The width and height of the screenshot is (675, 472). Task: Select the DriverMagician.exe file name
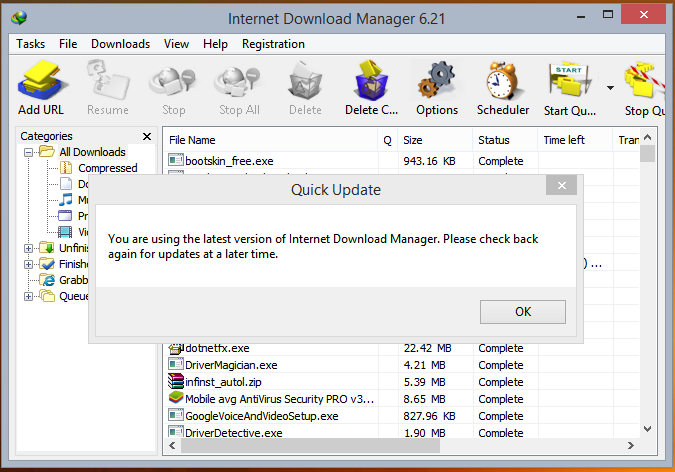pyautogui.click(x=231, y=365)
